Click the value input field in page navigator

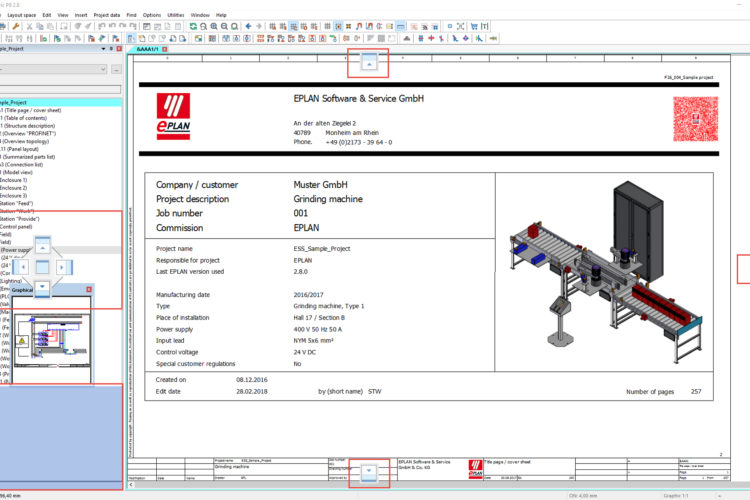[60, 89]
